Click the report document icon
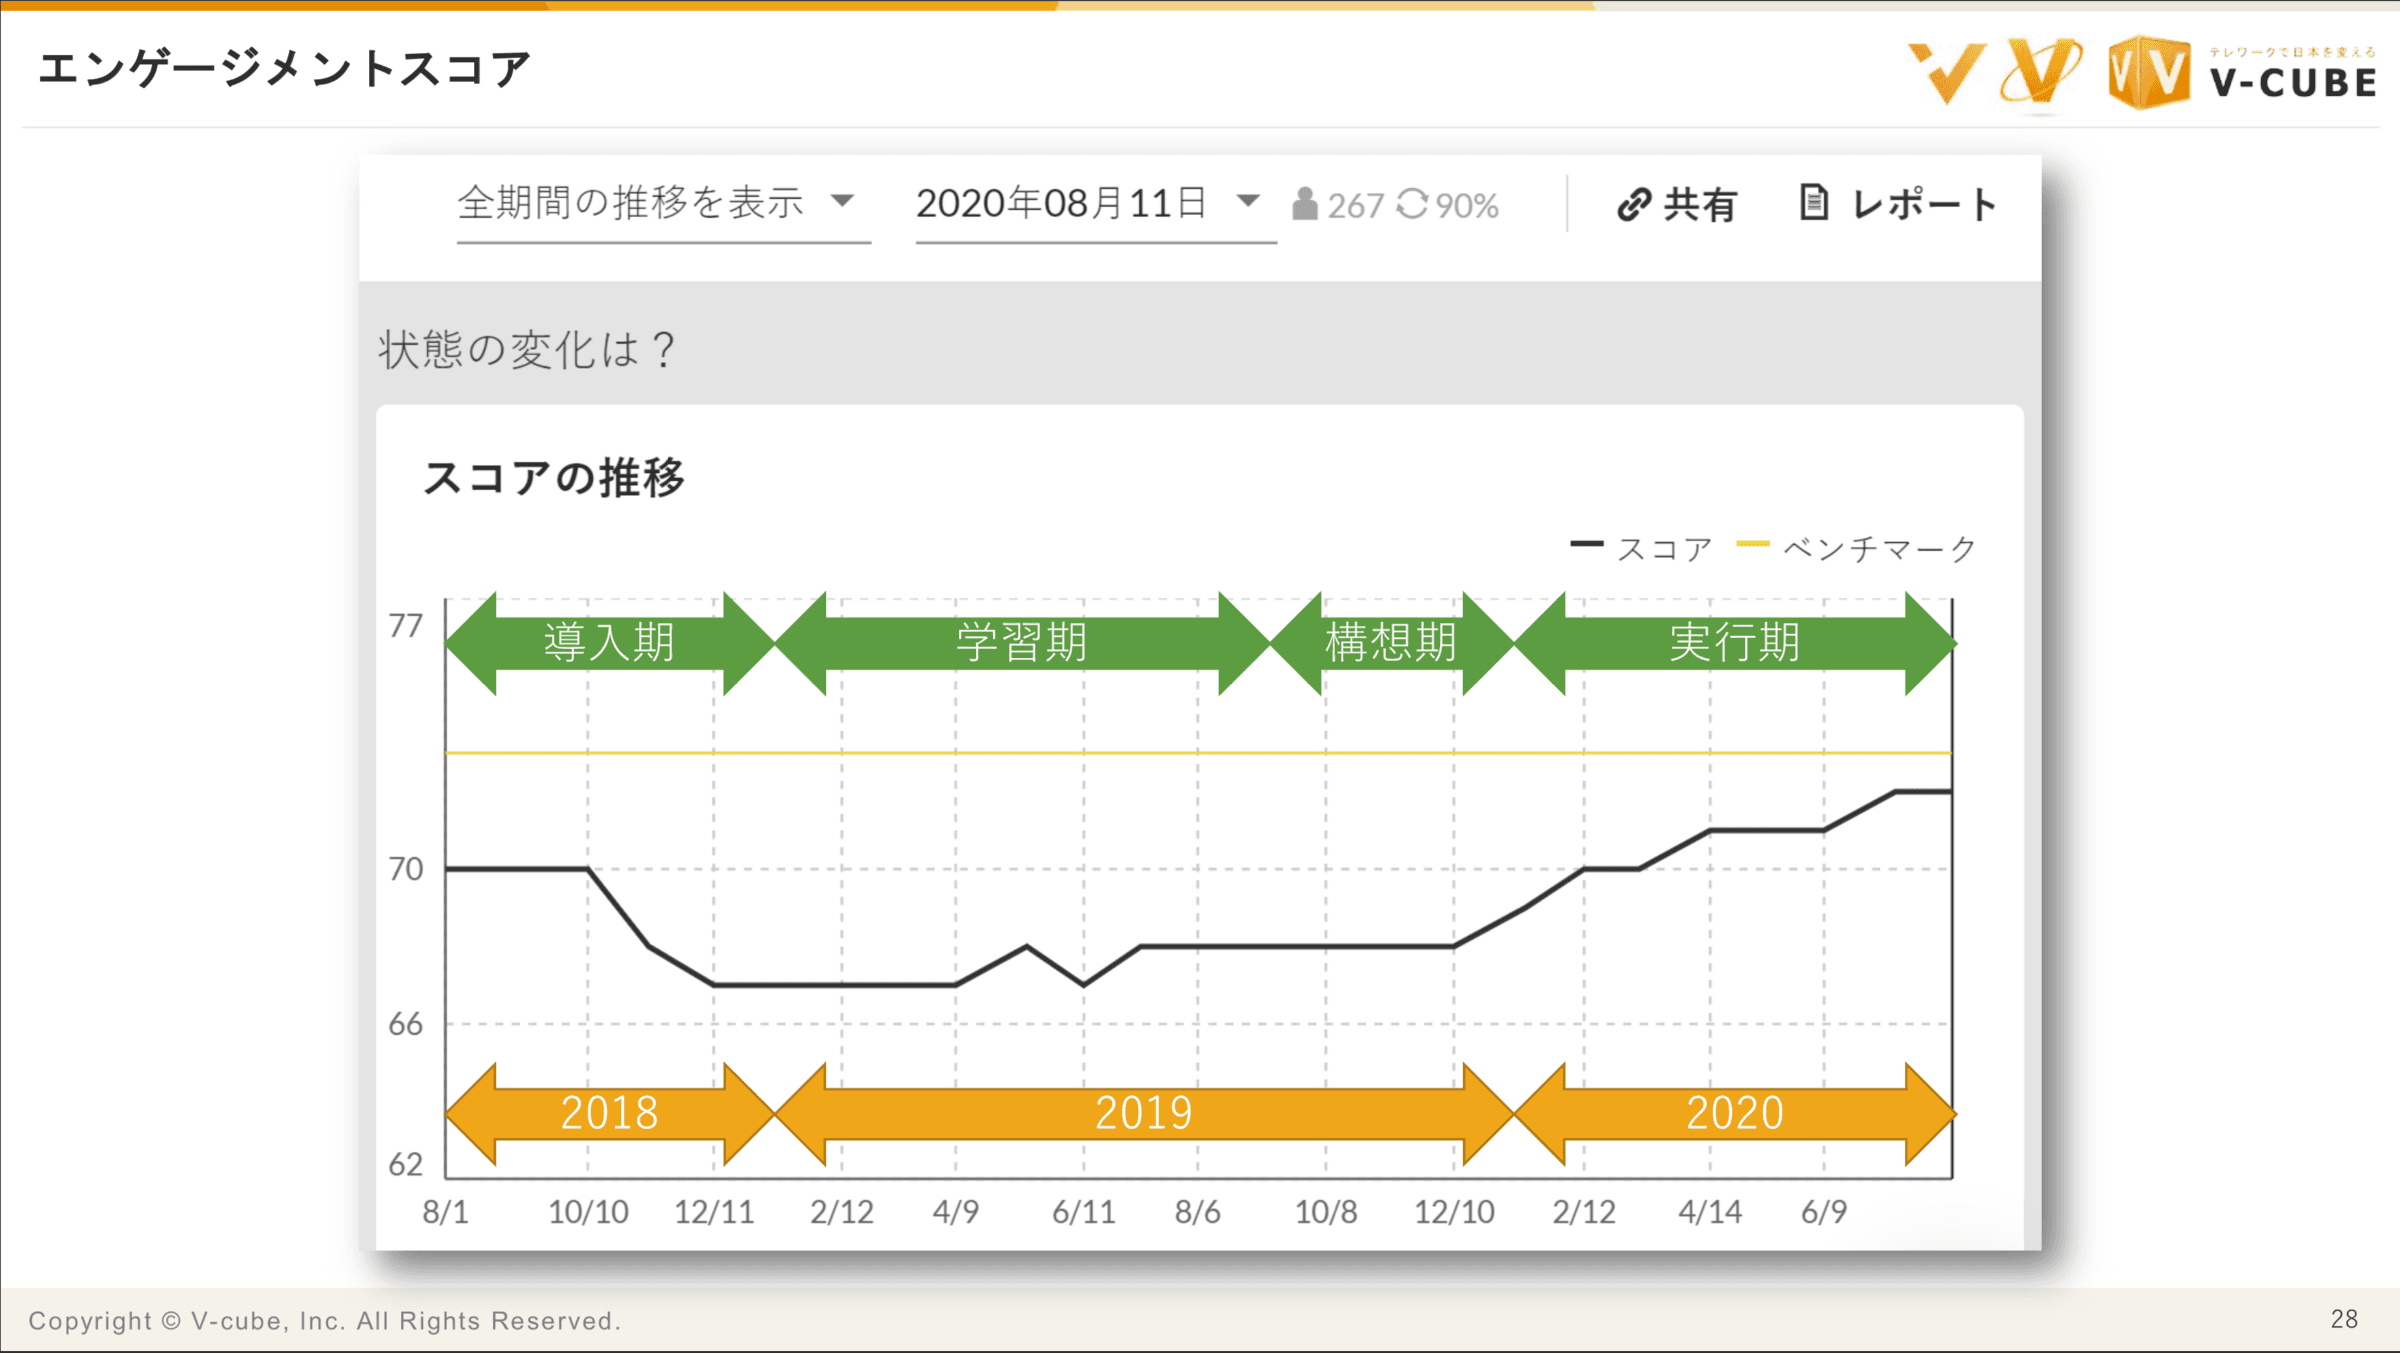This screenshot has width=2400, height=1353. (x=1813, y=202)
